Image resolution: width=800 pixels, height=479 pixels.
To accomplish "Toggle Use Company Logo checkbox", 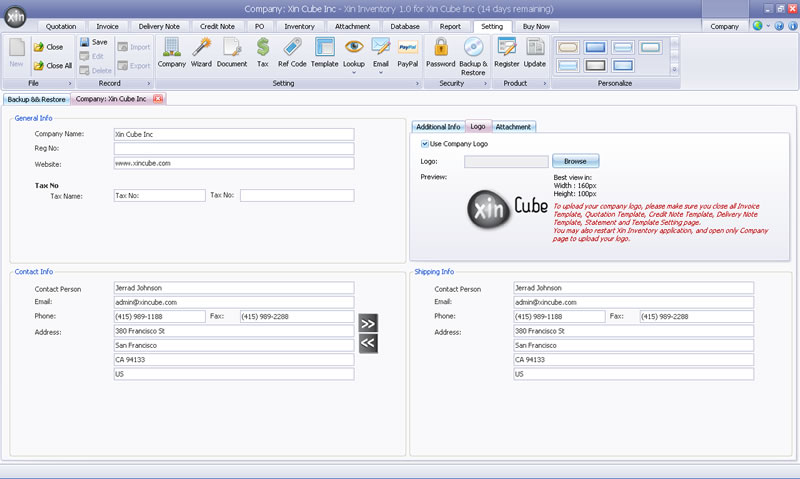I will pyautogui.click(x=424, y=144).
